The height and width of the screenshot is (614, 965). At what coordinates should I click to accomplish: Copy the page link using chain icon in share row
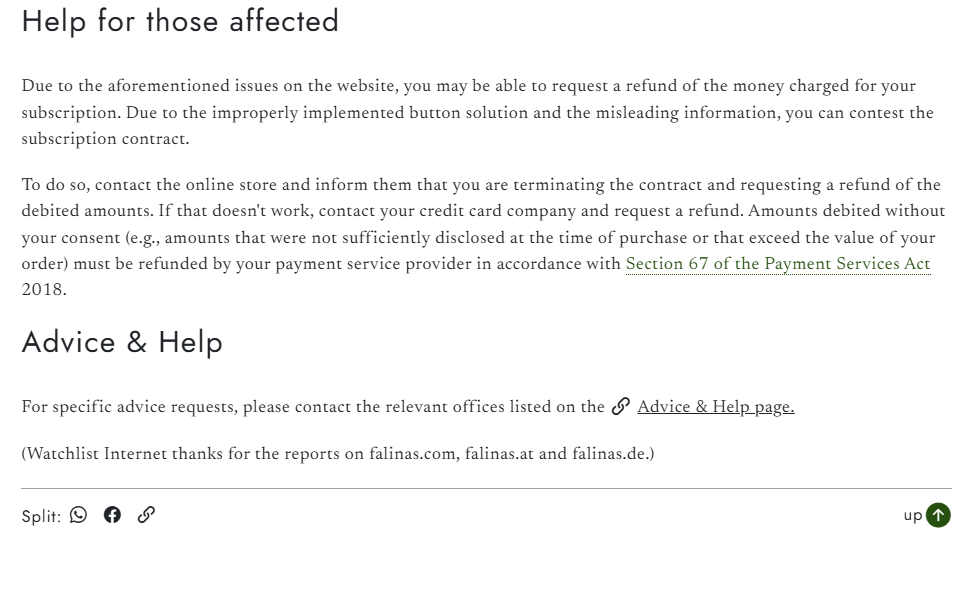[146, 515]
